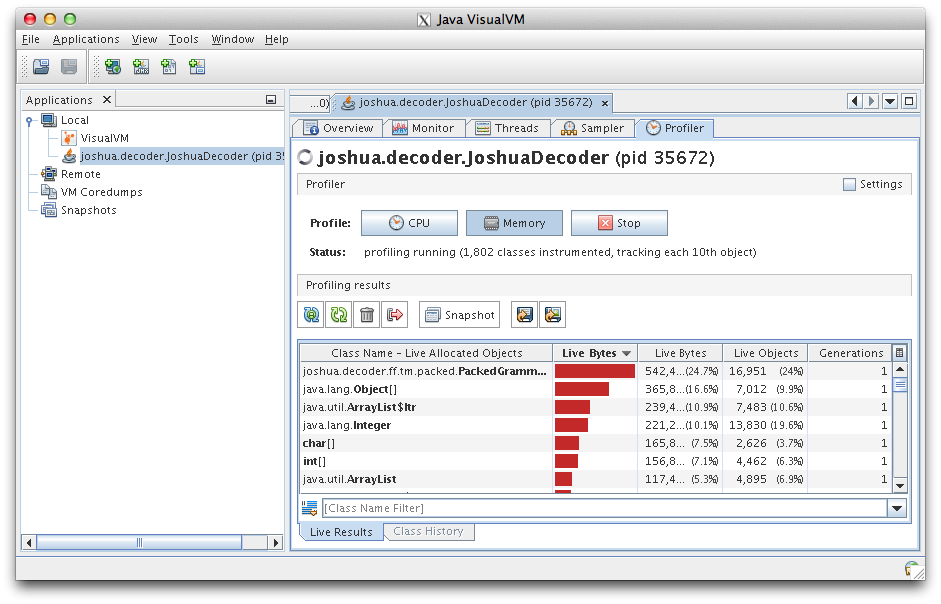The image size is (941, 604).
Task: Click the filter icon beside Class Name Filter
Action: [310, 509]
